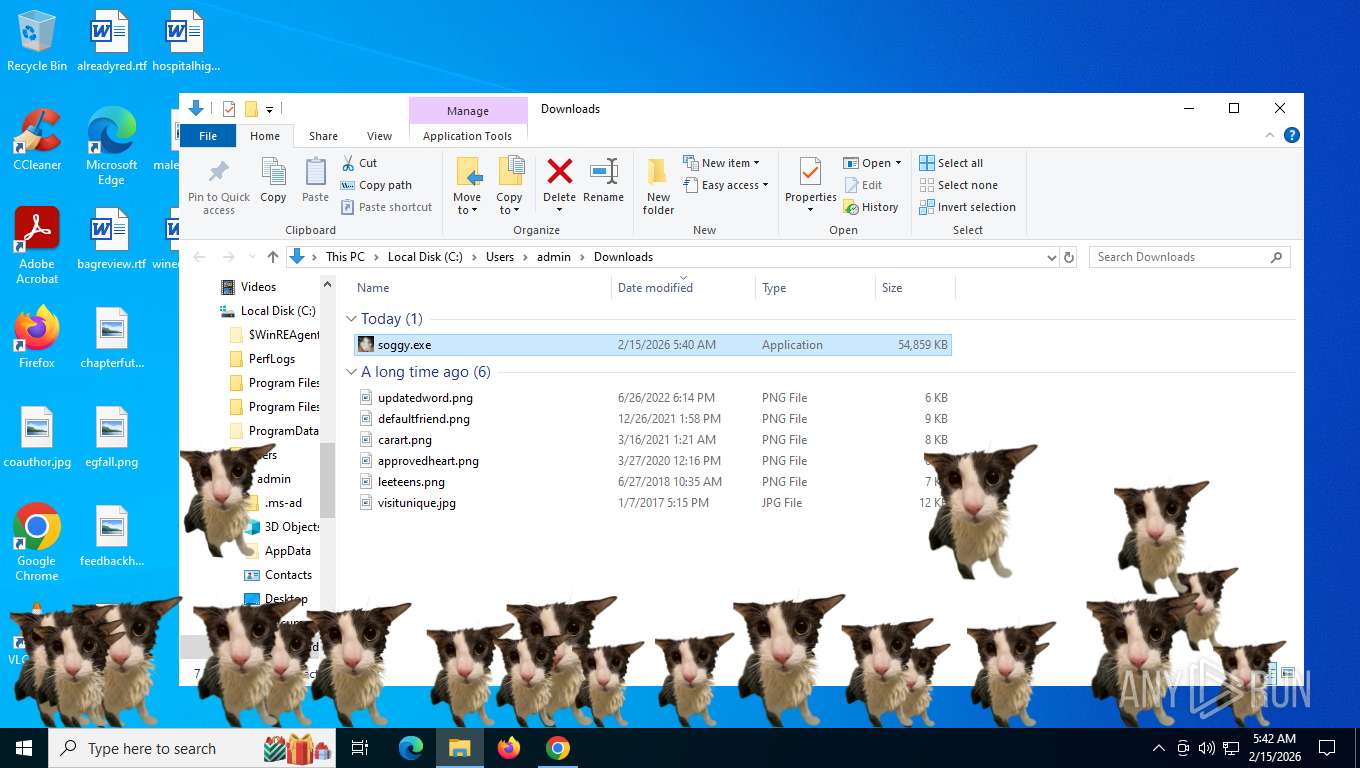The width and height of the screenshot is (1360, 768).
Task: Click the Pin to Quick access icon
Action: (219, 172)
